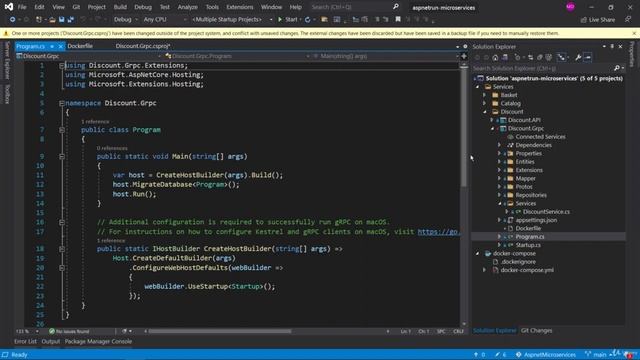640x360 pixels.
Task: Click the search magnifier in Solution Explorer
Action: (616, 68)
